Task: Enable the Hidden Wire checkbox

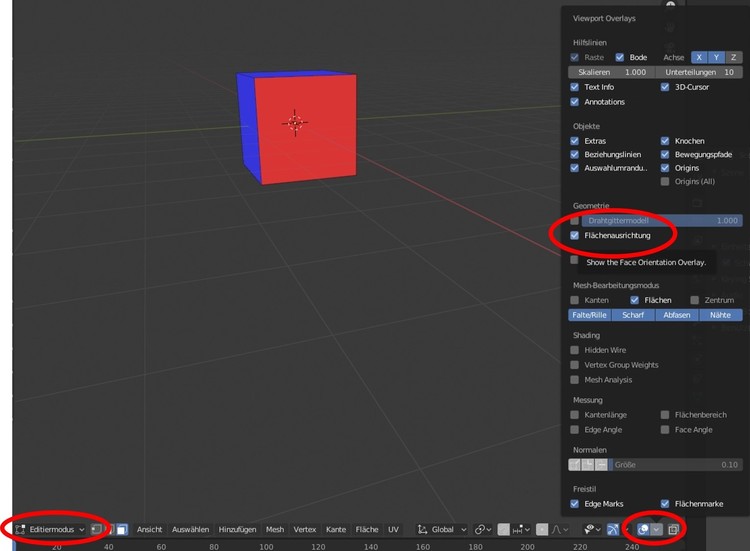Action: (574, 350)
